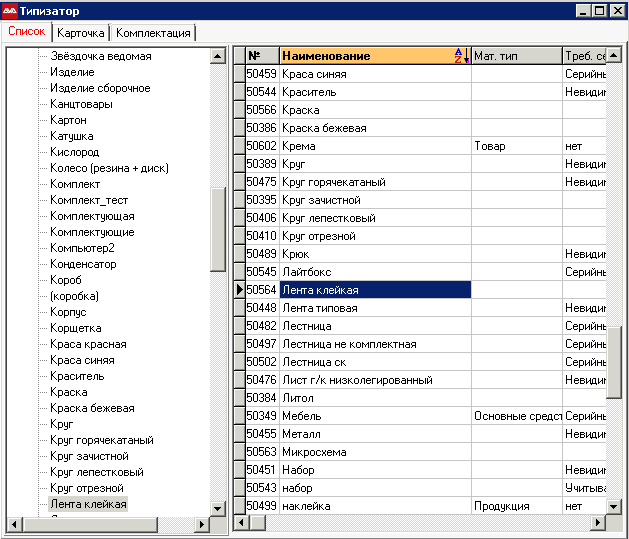
Task: Select Конденсатор tree node
Action: [83, 264]
